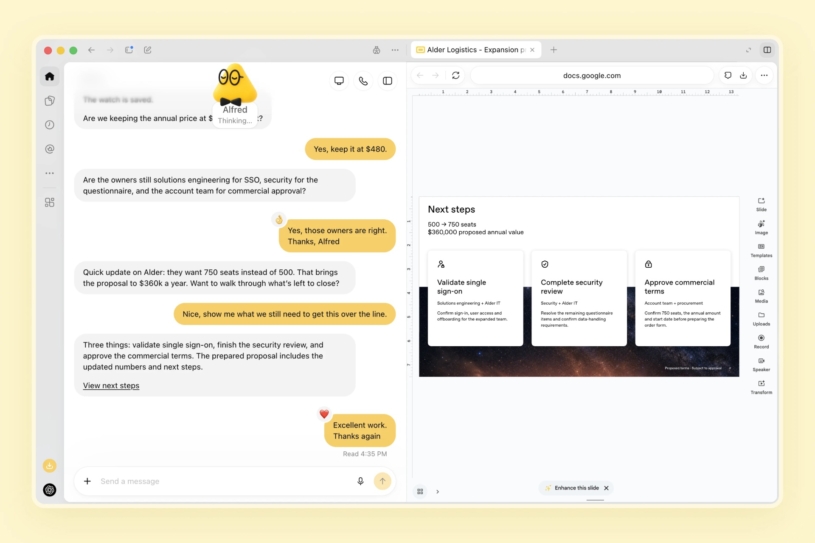Click the Read 4:35 PM status text
The image size is (815, 543).
pyautogui.click(x=365, y=454)
